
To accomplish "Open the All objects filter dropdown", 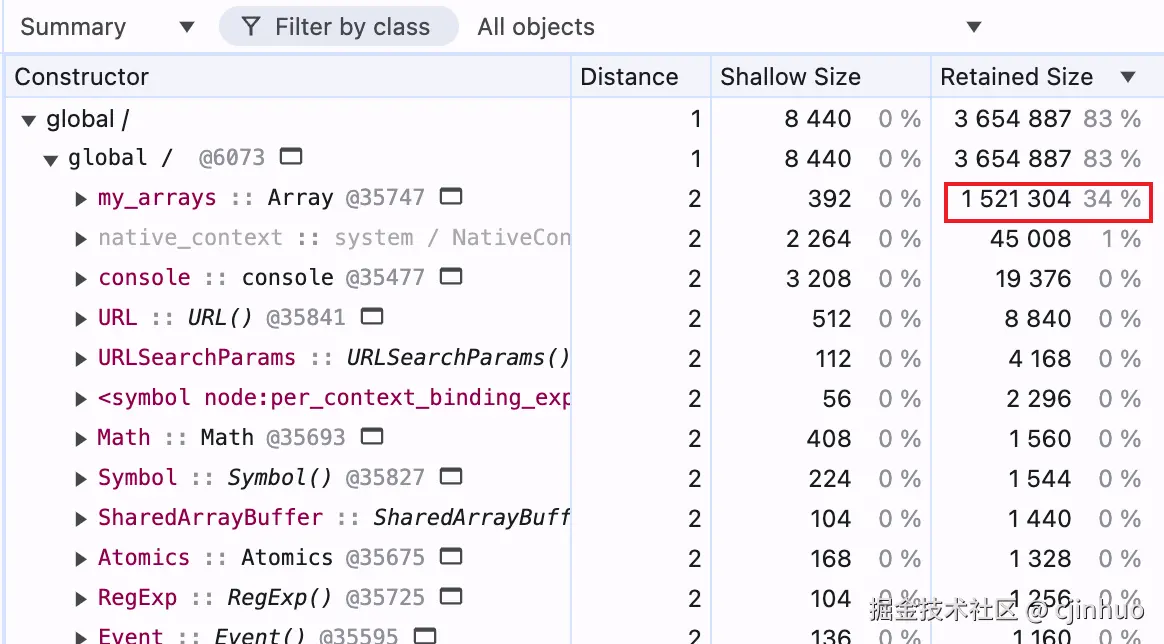I will point(729,27).
